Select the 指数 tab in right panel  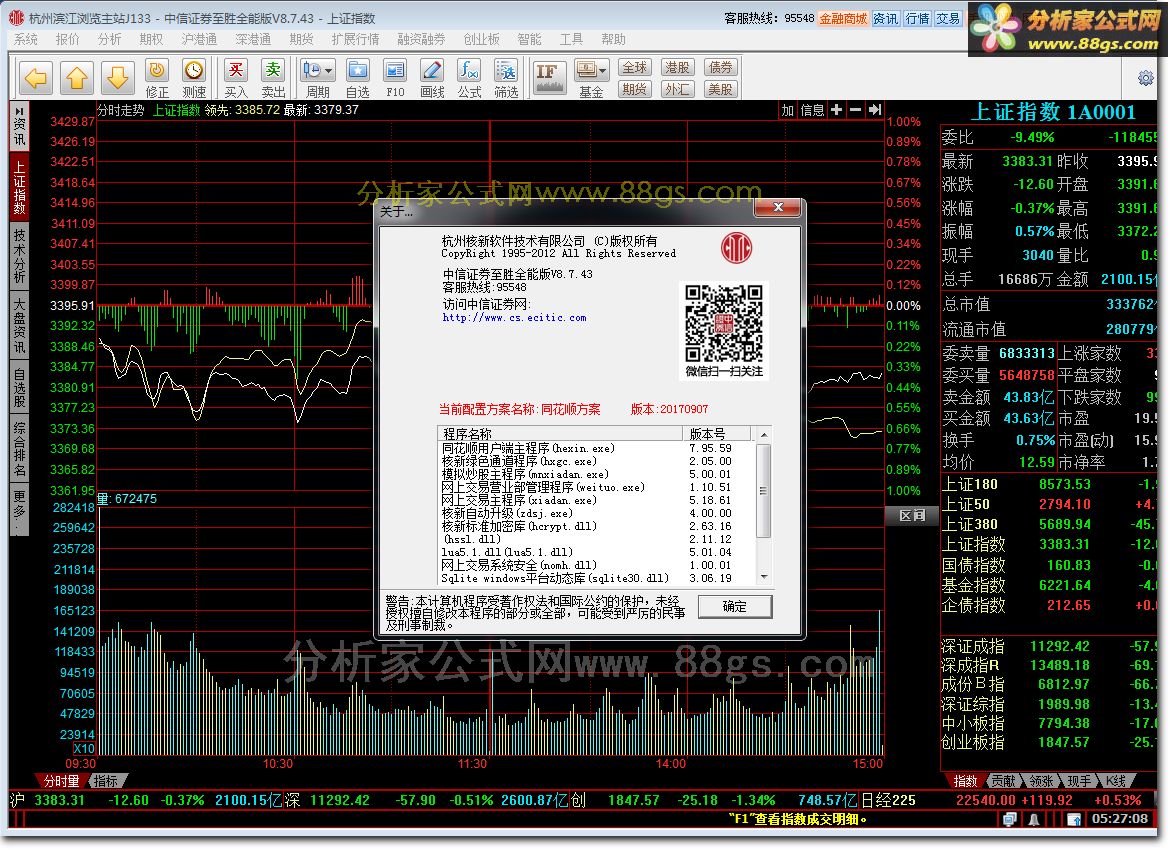point(966,781)
